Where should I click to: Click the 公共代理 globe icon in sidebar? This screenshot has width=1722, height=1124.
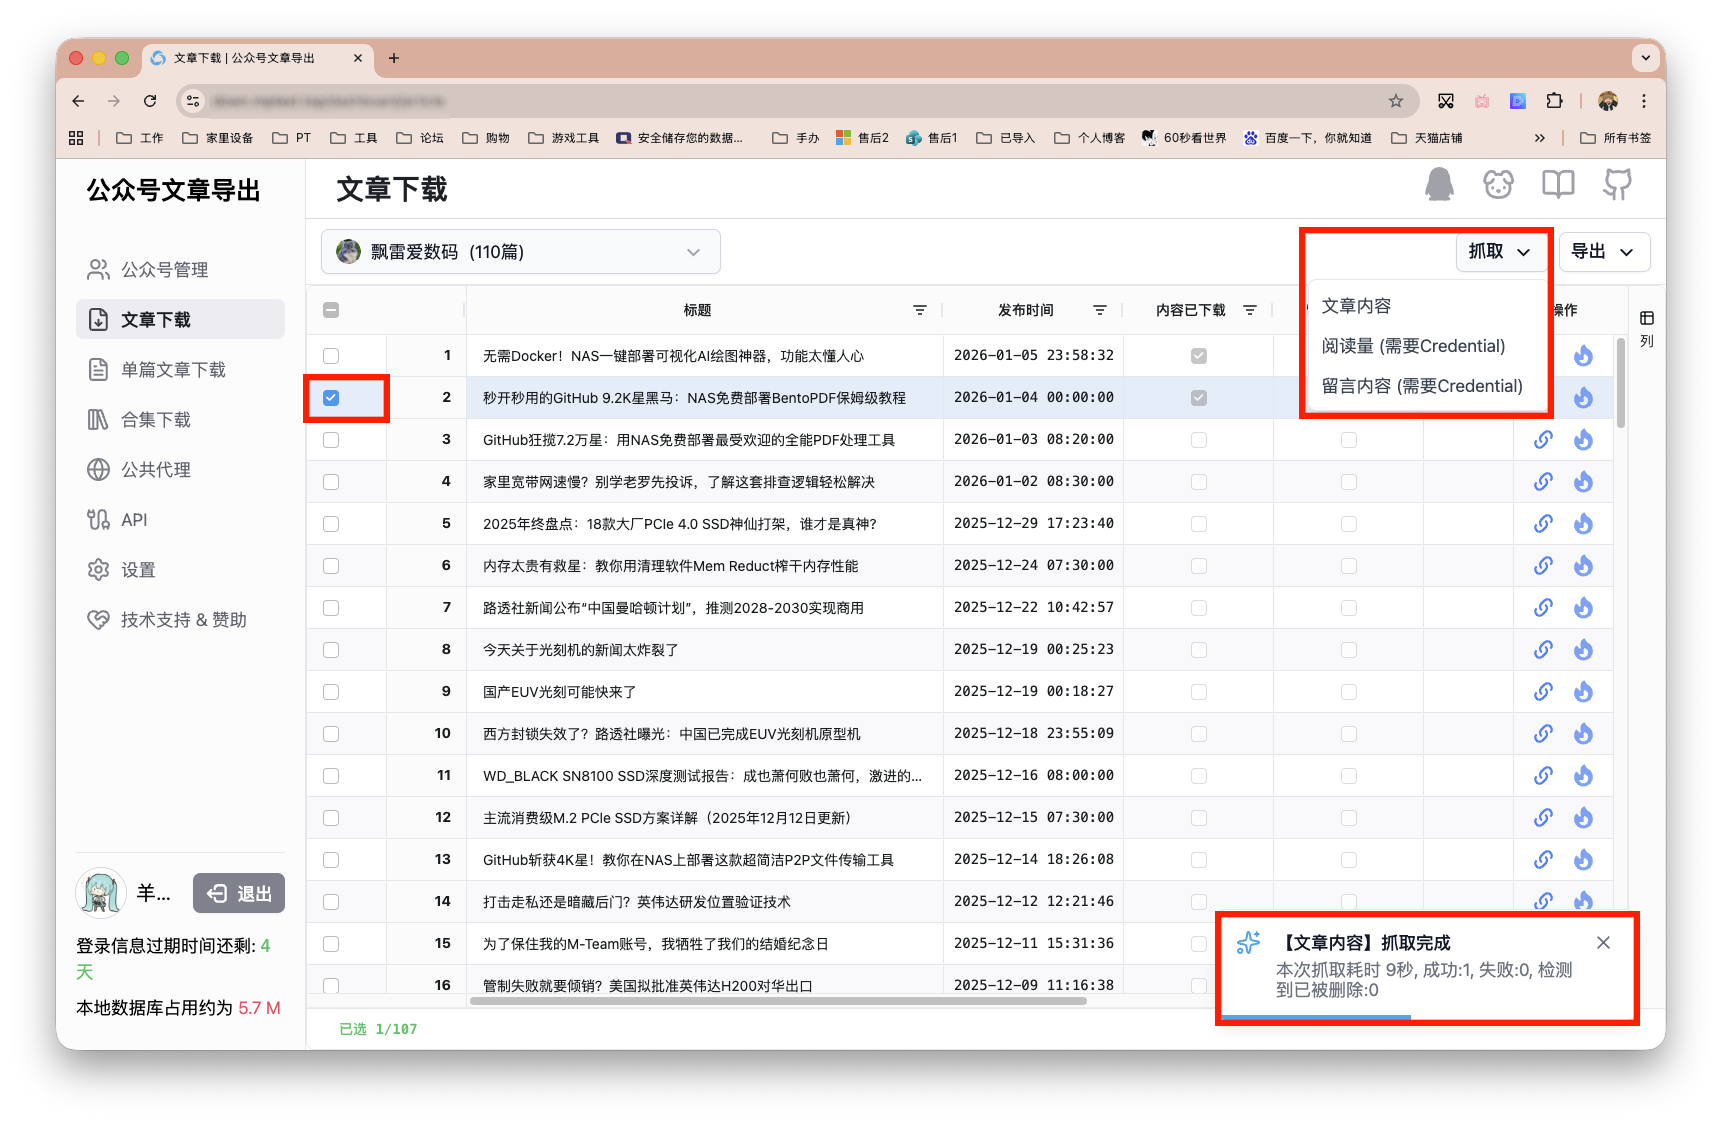[98, 469]
